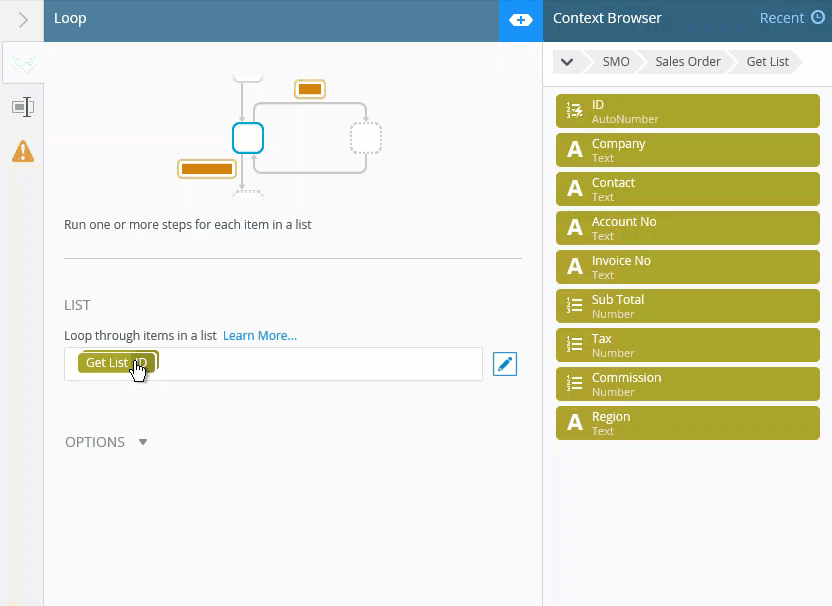Open the Loop tab icon in sidebar
The width and height of the screenshot is (832, 606).
(23, 63)
